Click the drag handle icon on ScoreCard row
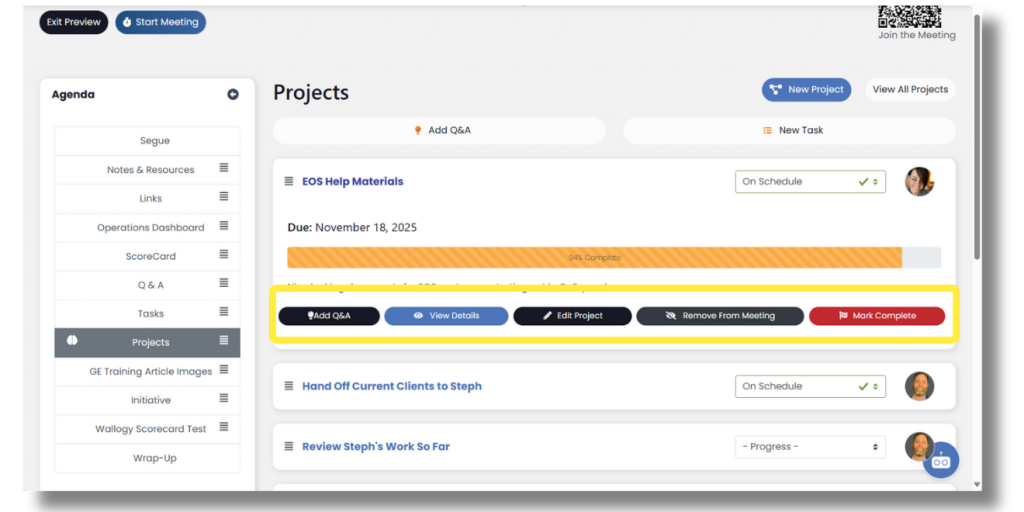 click(x=224, y=255)
